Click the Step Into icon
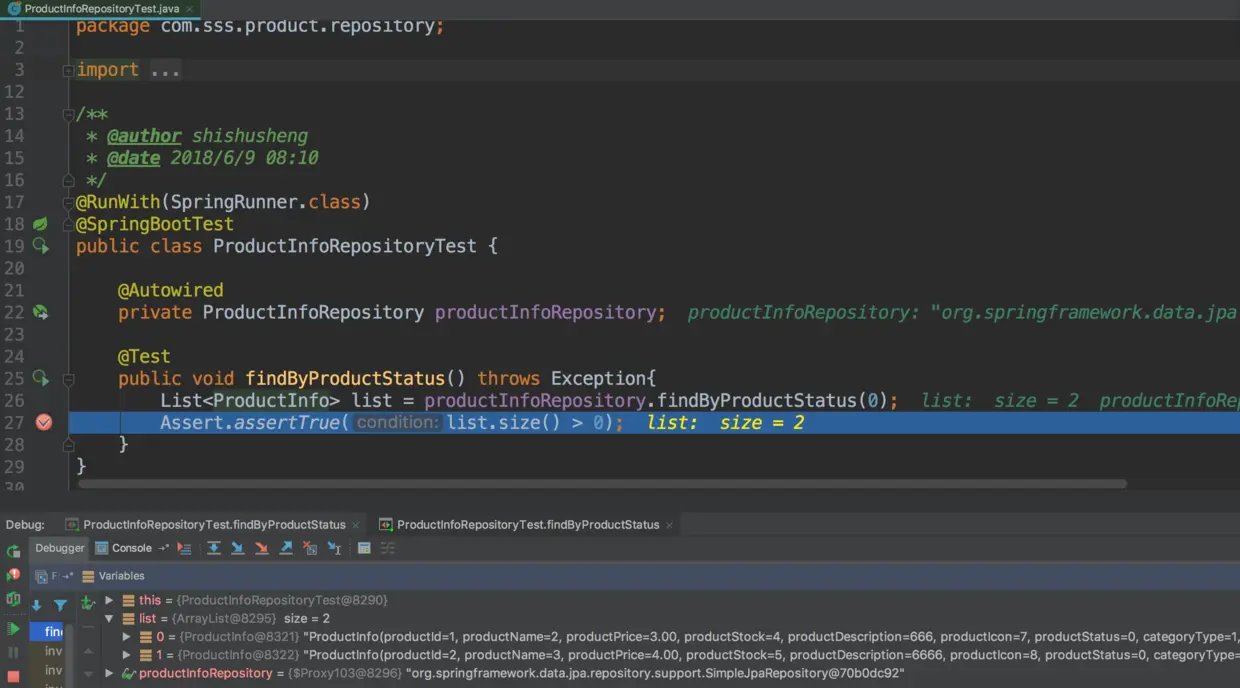1240x688 pixels. [238, 548]
